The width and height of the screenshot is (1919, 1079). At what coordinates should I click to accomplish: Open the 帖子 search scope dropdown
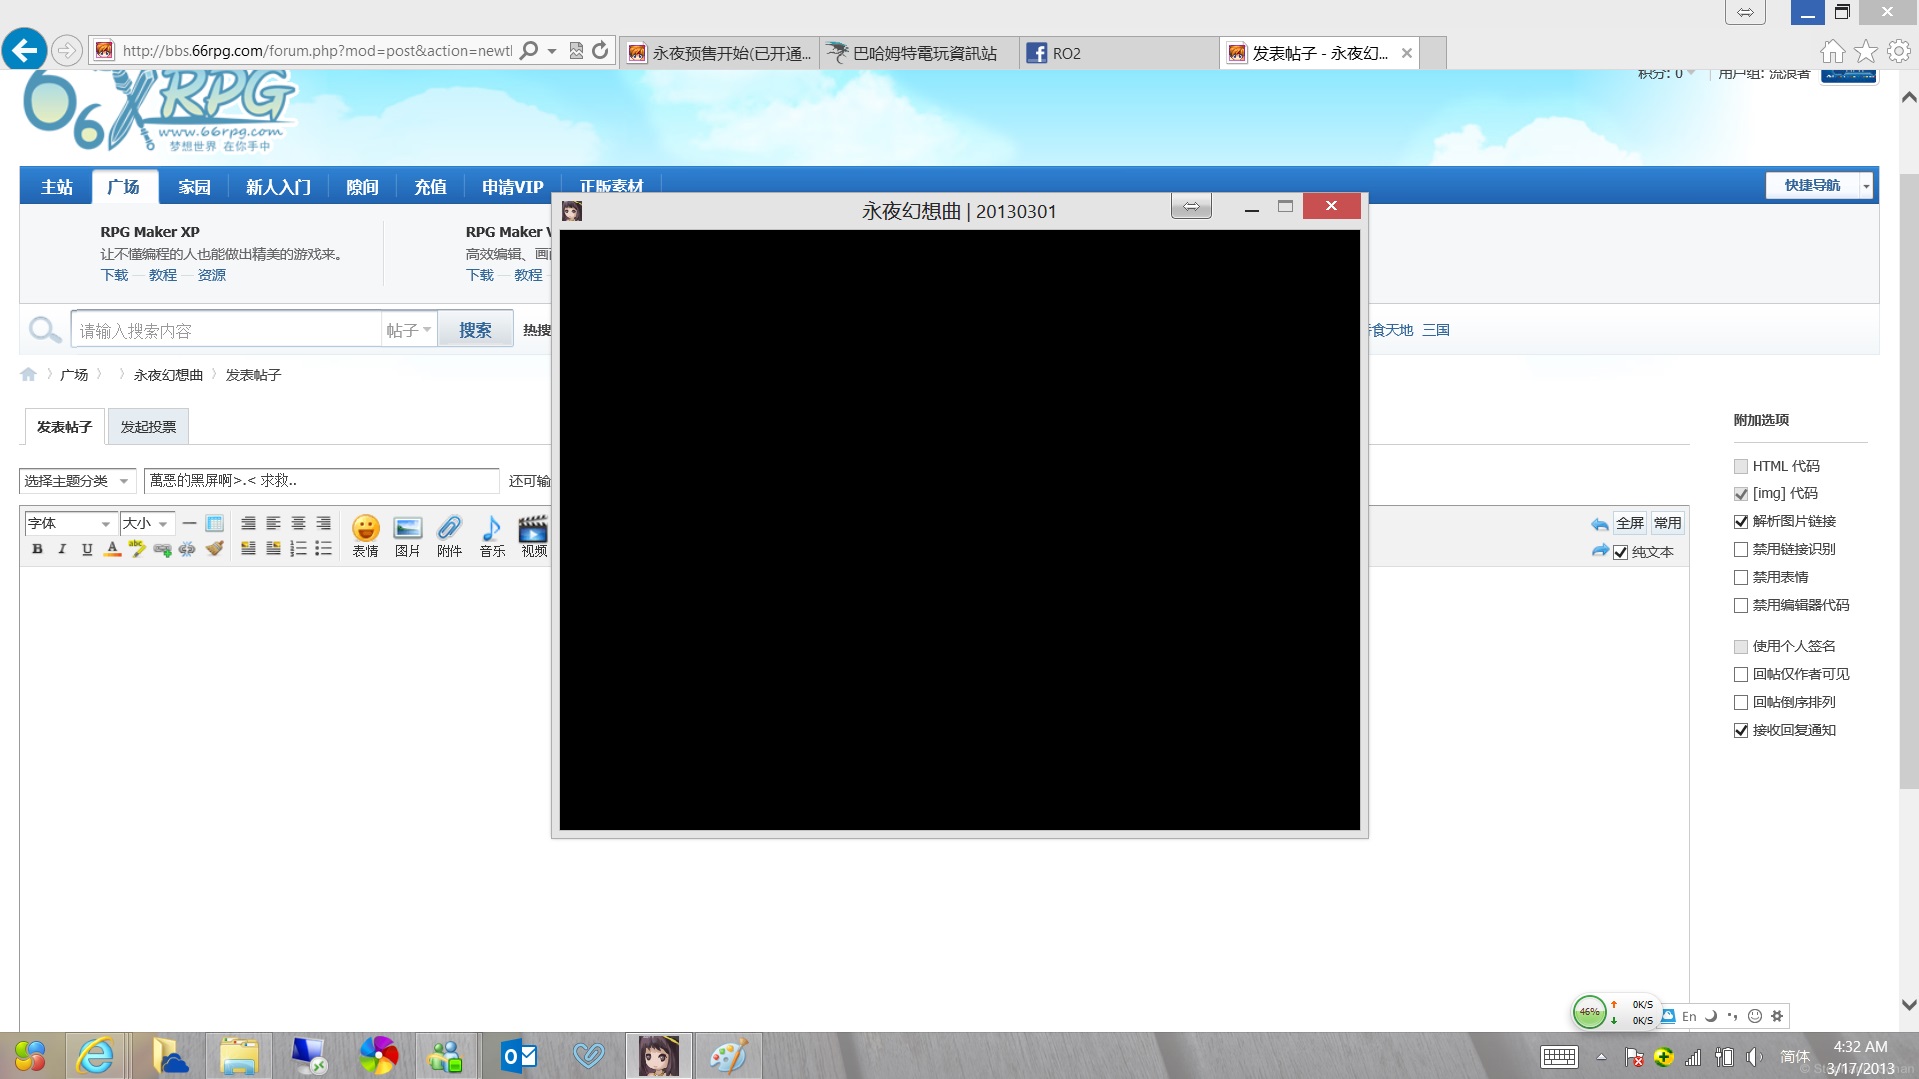409,330
